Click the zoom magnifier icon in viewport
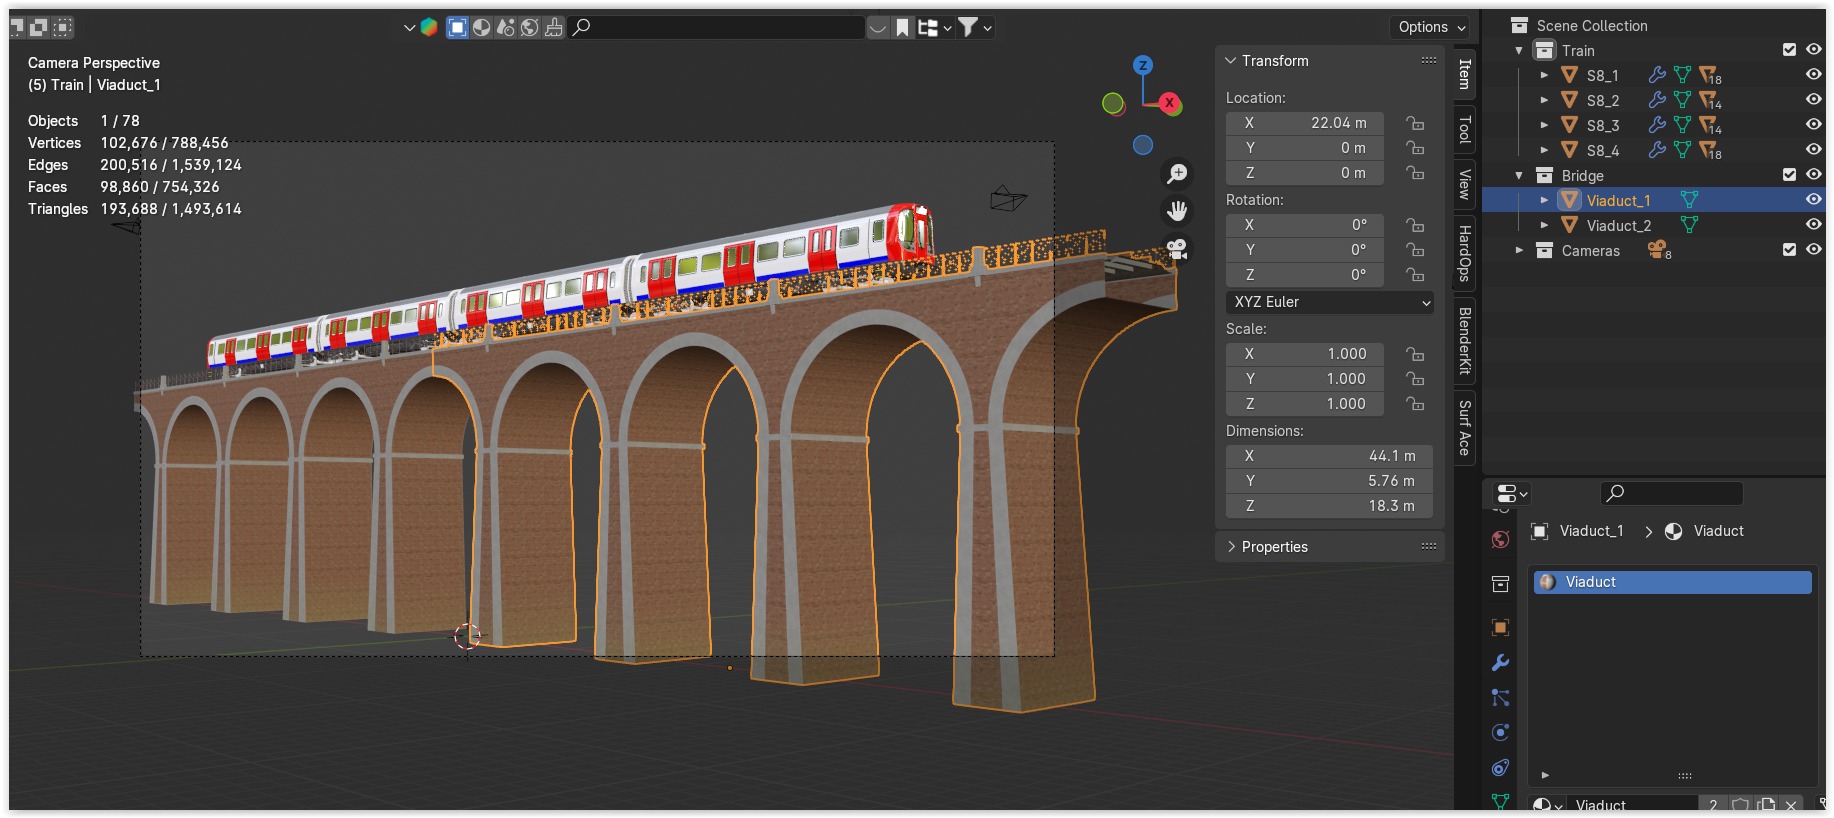 click(1177, 174)
